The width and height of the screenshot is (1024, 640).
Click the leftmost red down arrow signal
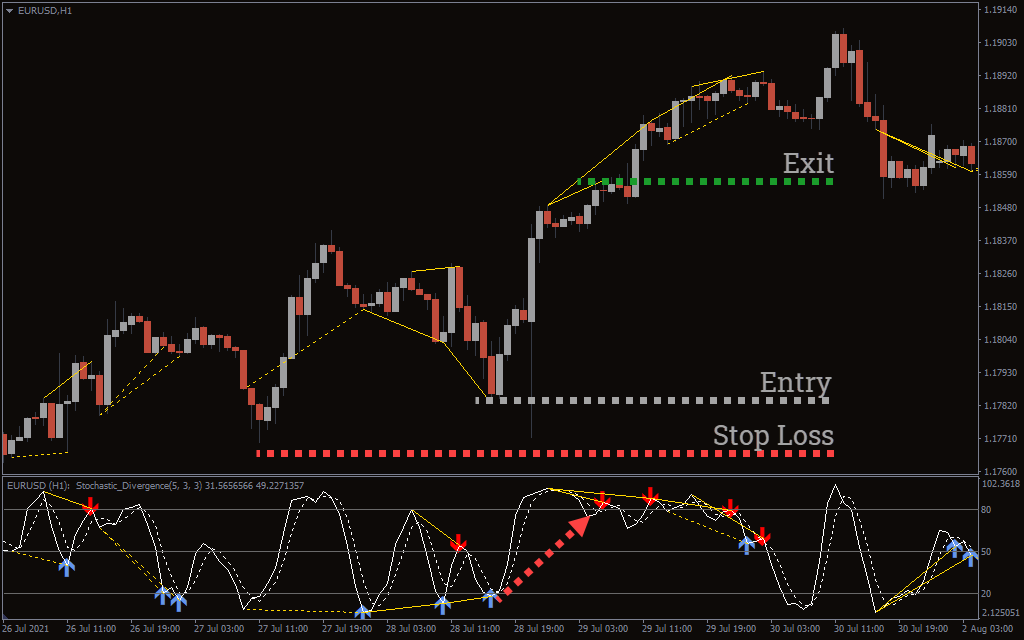point(90,506)
